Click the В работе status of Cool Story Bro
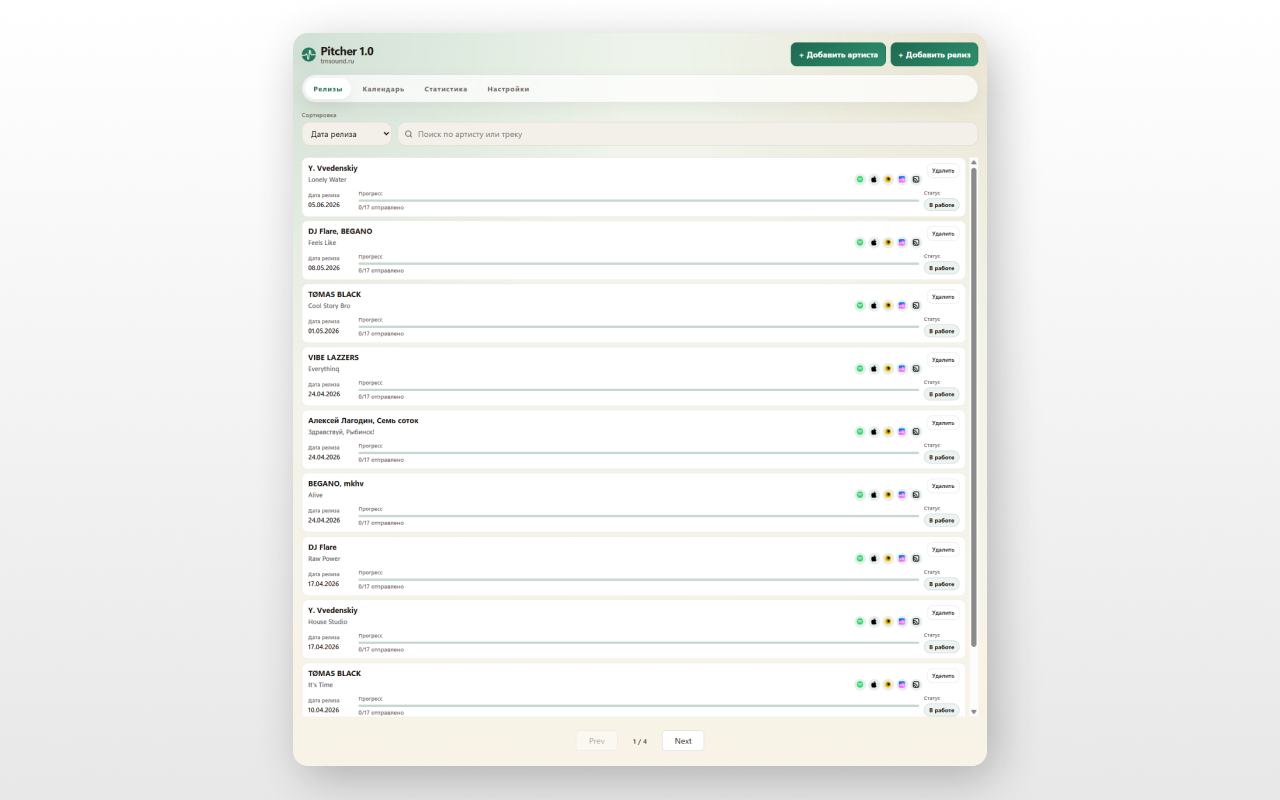Viewport: 1280px width, 800px height. coord(941,331)
